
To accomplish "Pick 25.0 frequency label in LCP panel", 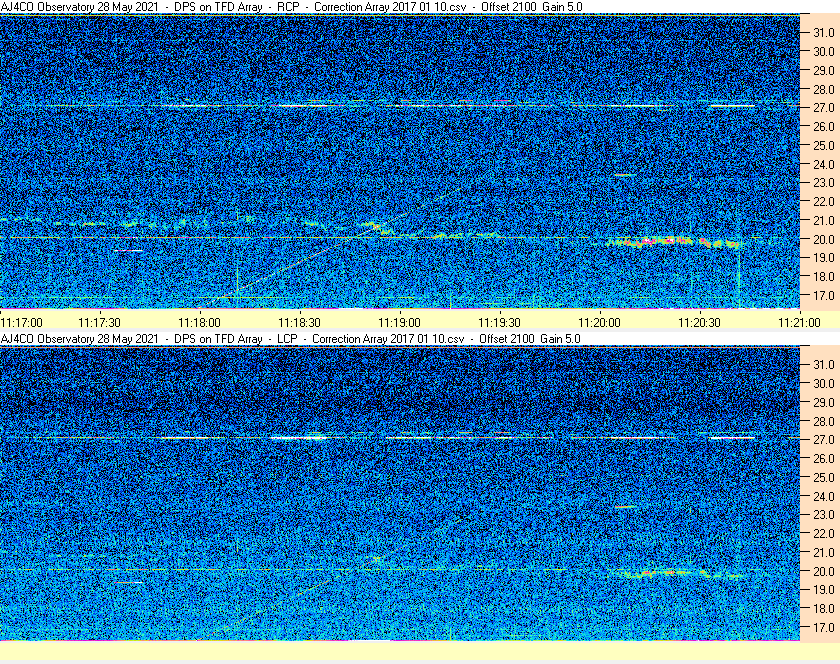I will coord(824,477).
